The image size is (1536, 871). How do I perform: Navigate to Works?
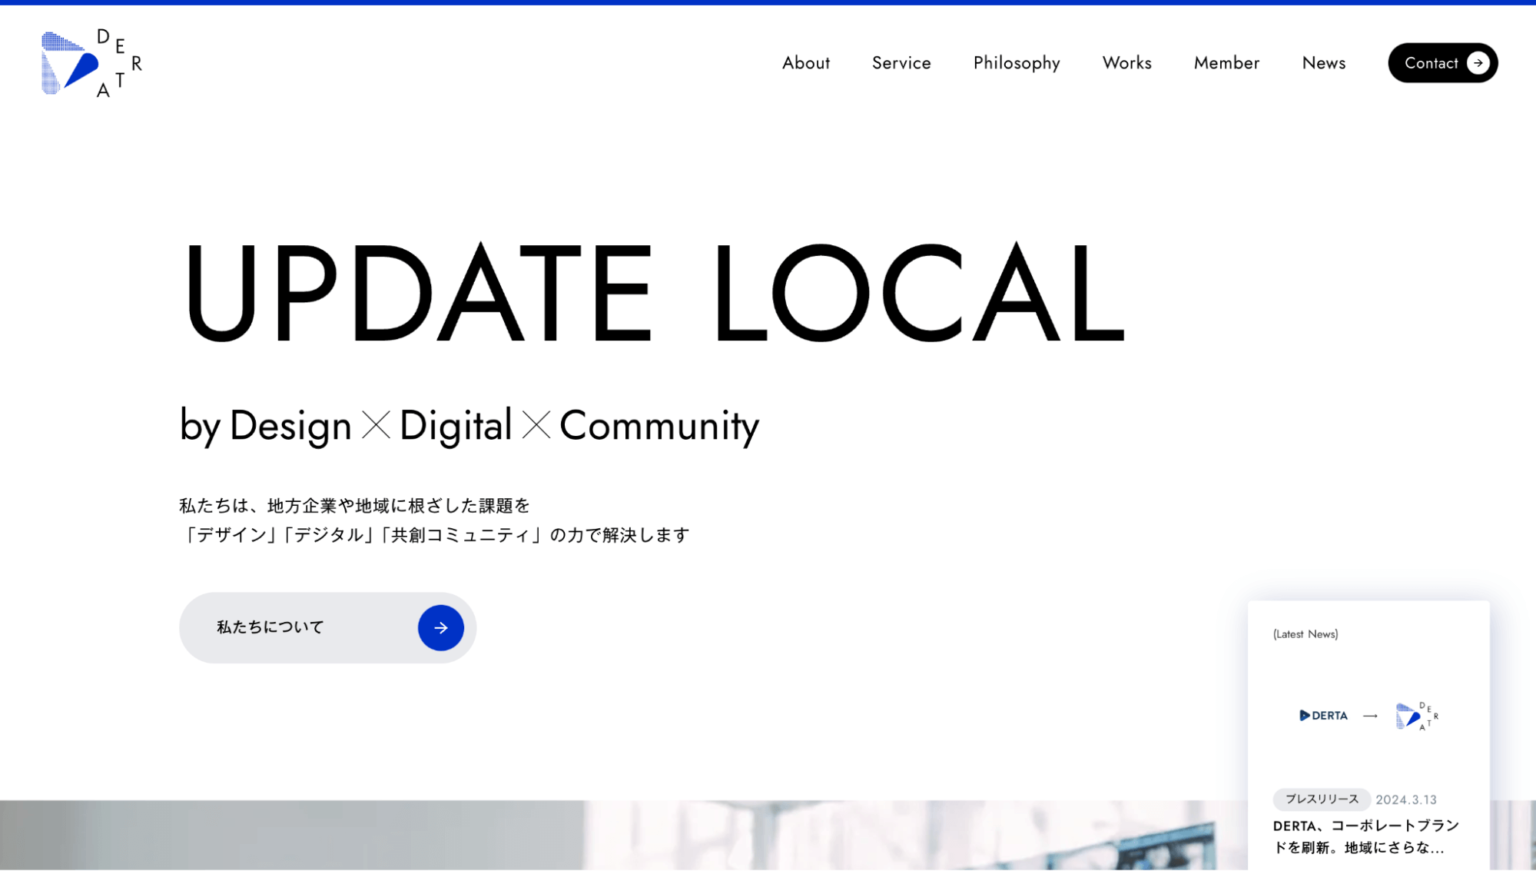click(1126, 63)
